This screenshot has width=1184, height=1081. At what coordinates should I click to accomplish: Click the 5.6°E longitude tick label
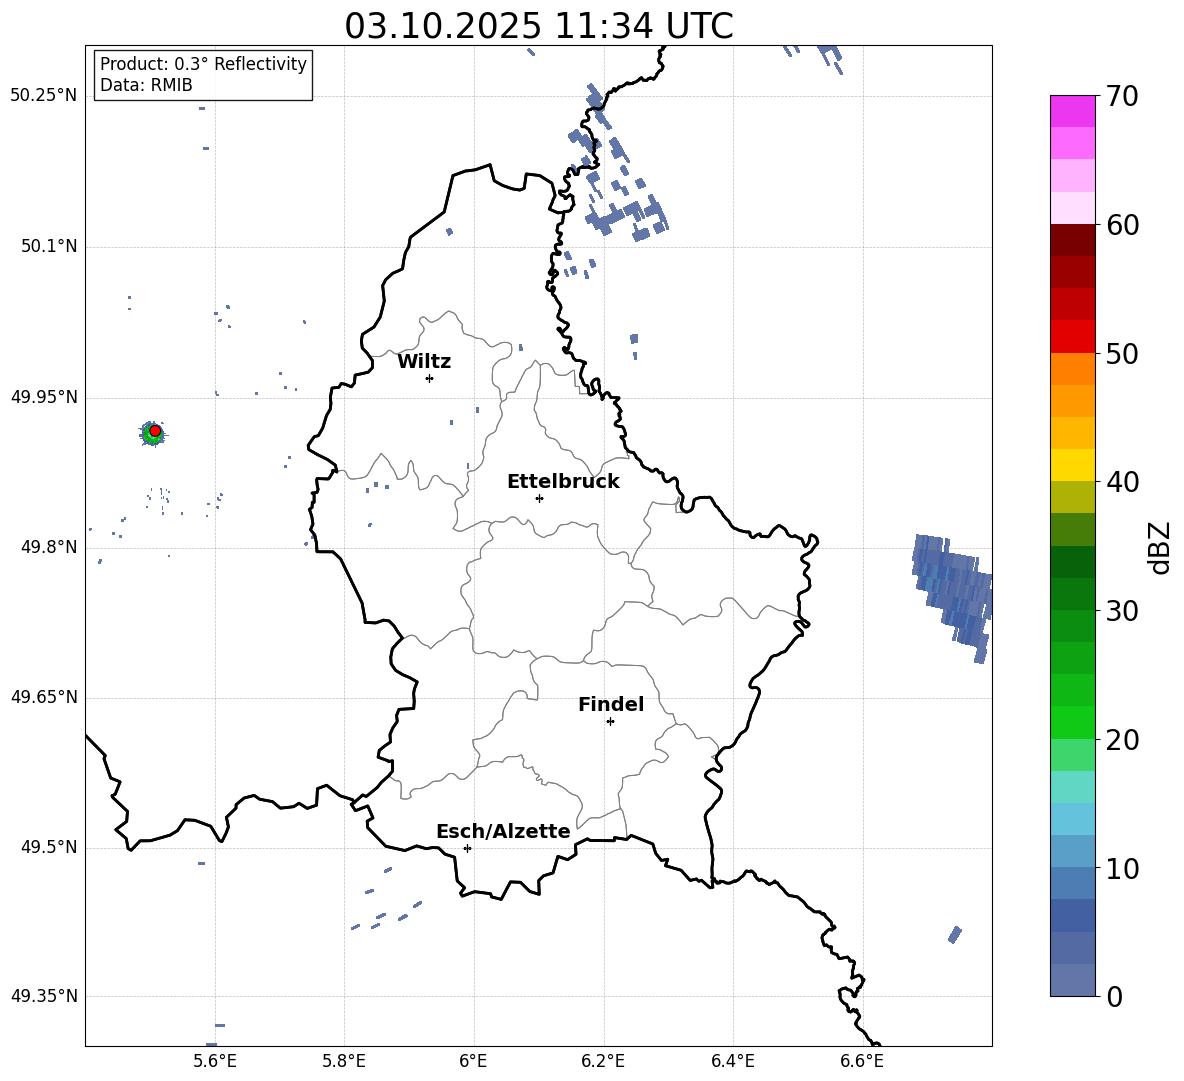click(x=215, y=1061)
